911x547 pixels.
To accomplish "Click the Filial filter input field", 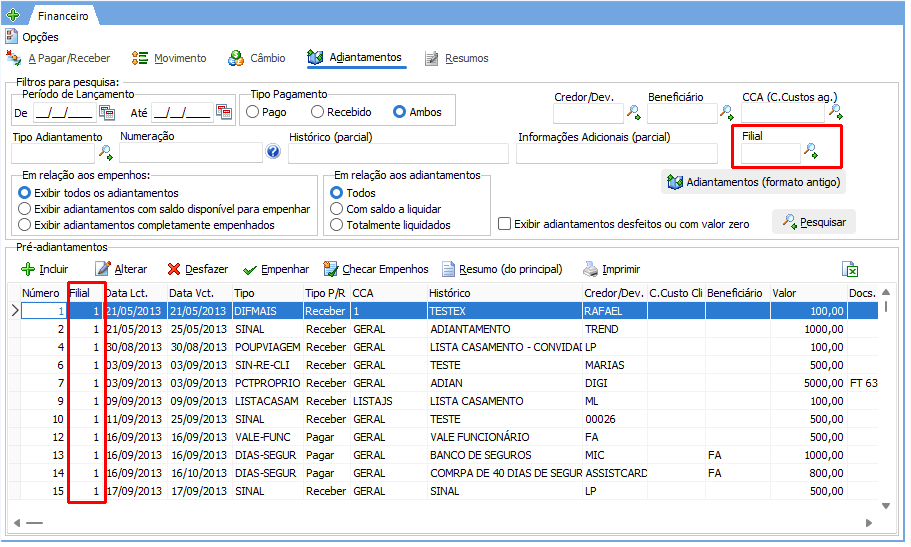I will (771, 153).
